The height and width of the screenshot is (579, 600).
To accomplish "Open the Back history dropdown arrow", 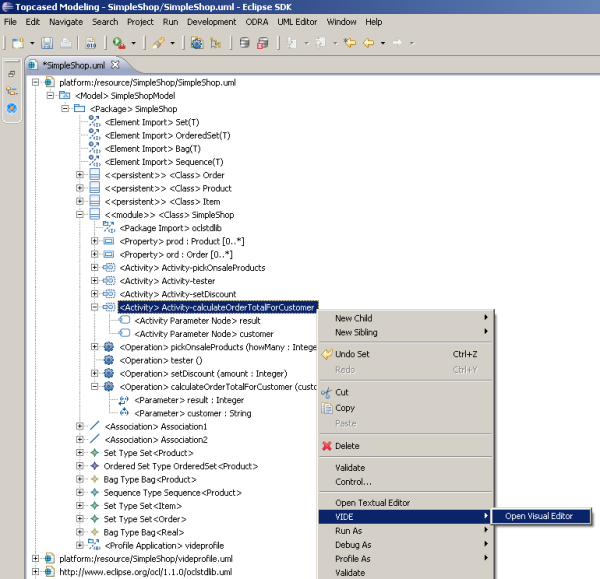I will coord(383,43).
